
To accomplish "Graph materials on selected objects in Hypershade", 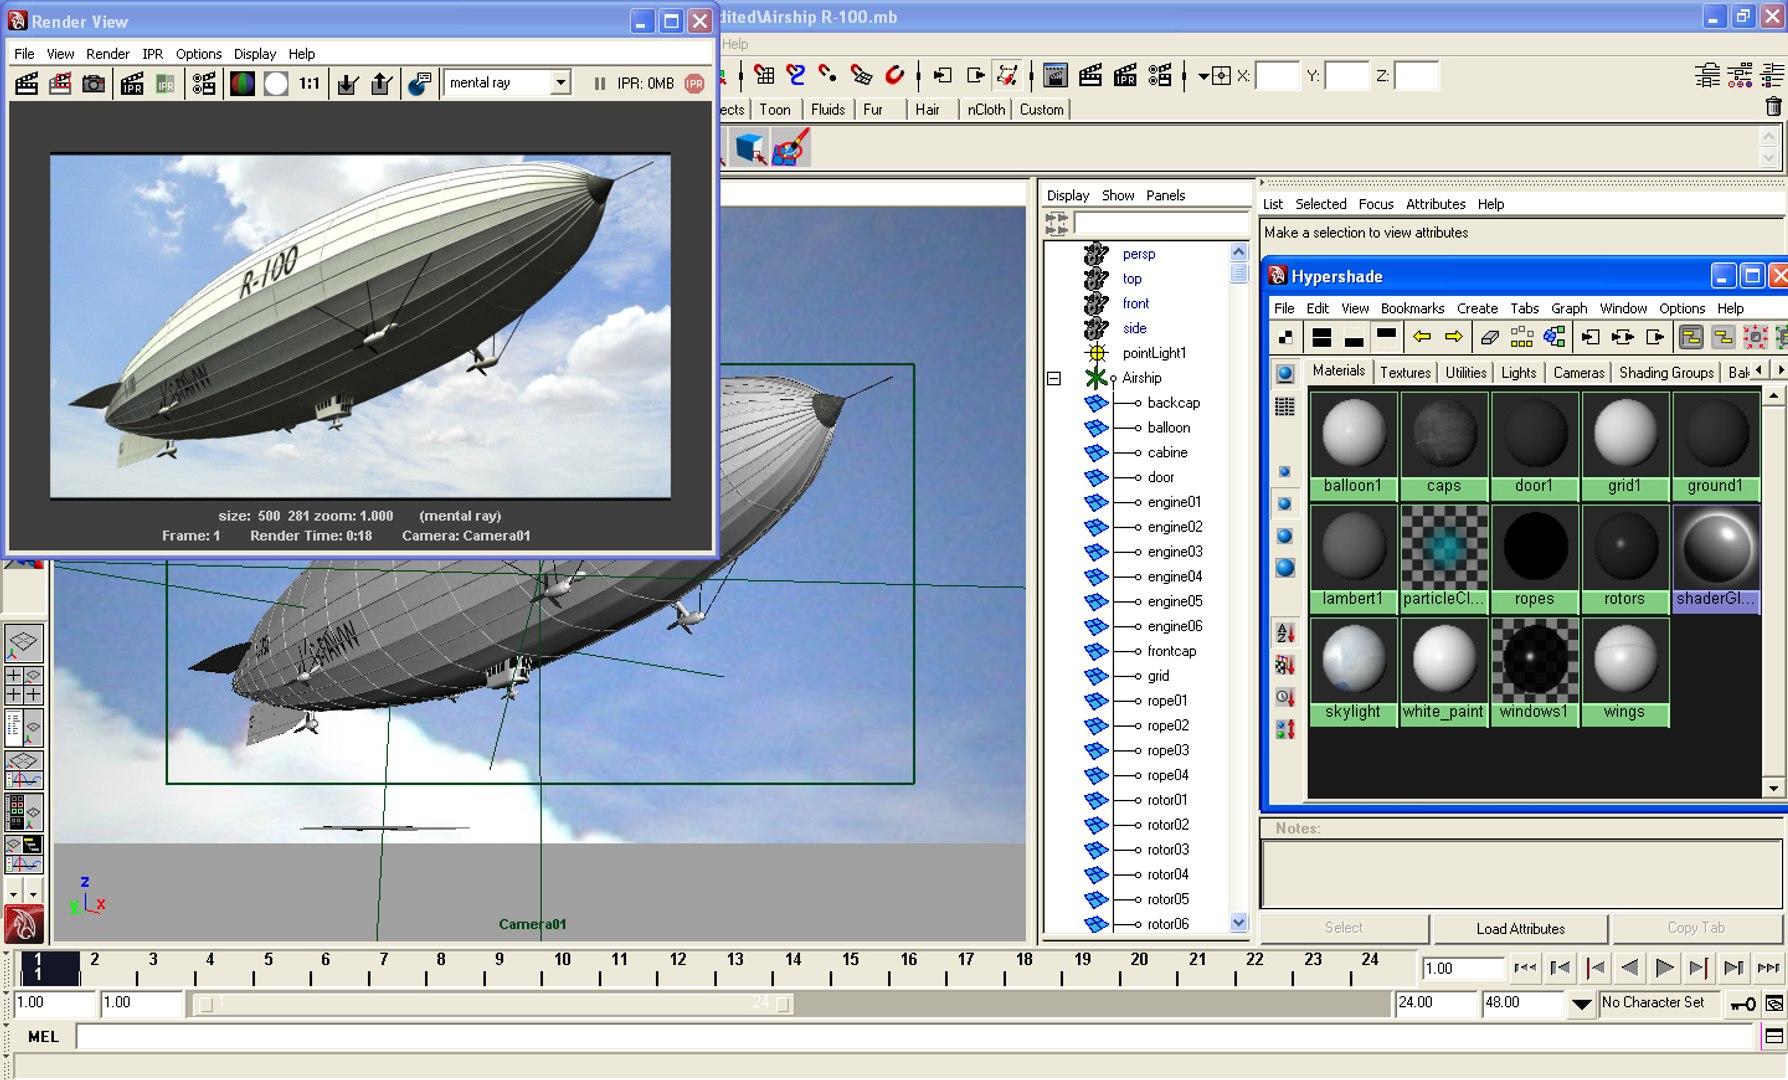I will tap(1556, 337).
